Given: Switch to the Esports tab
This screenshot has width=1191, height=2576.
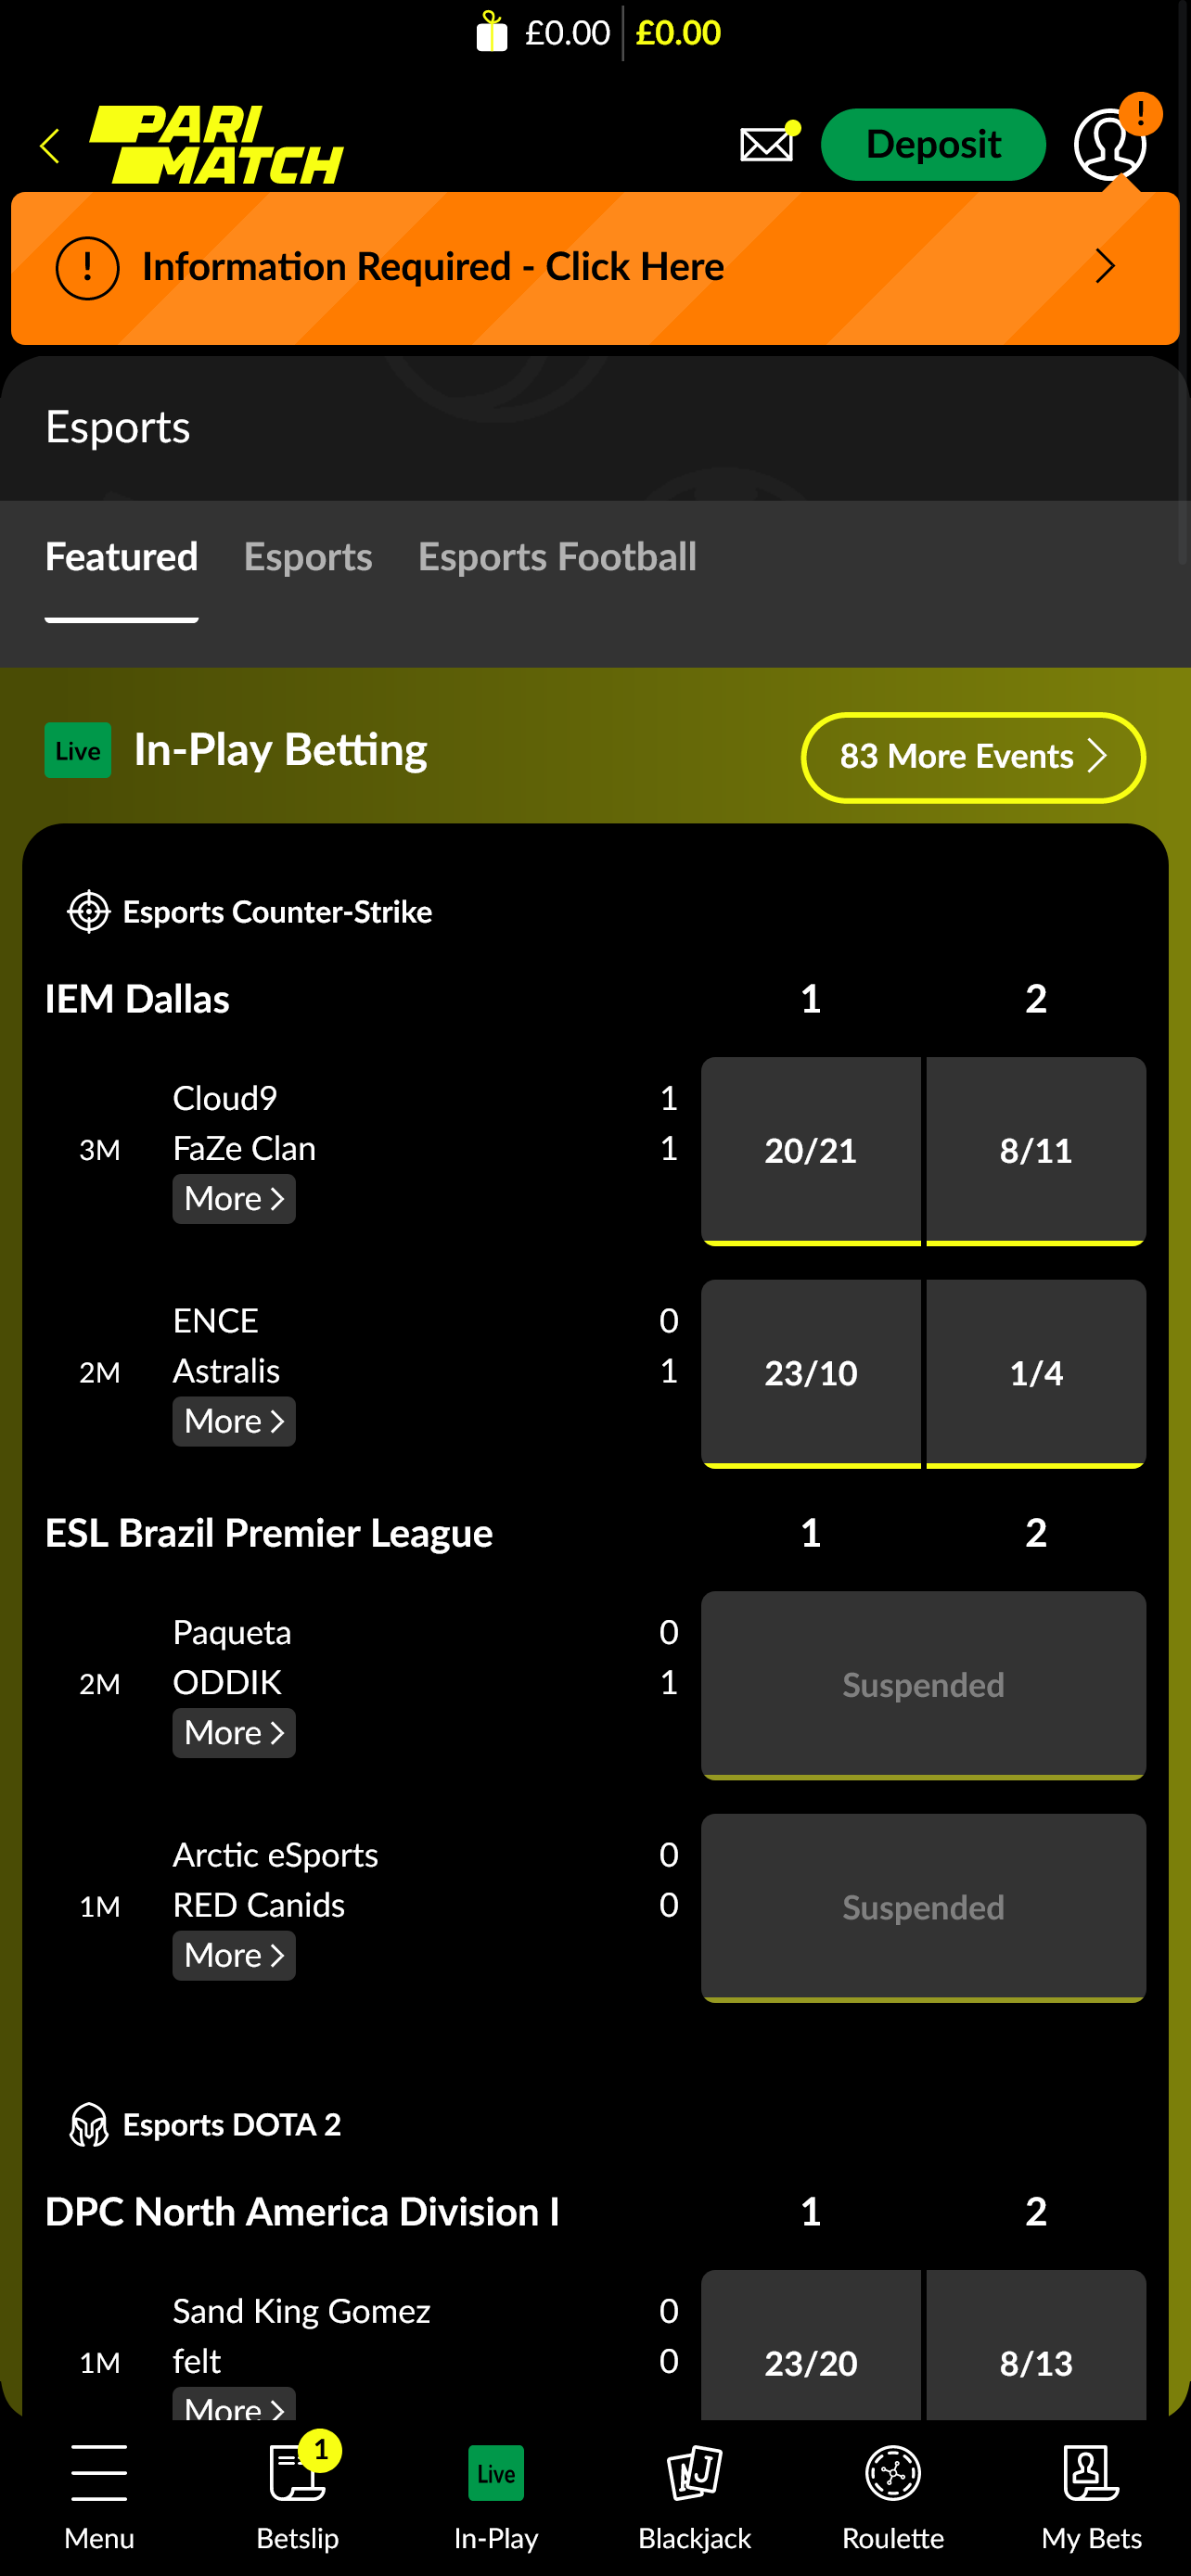Looking at the screenshot, I should (308, 557).
